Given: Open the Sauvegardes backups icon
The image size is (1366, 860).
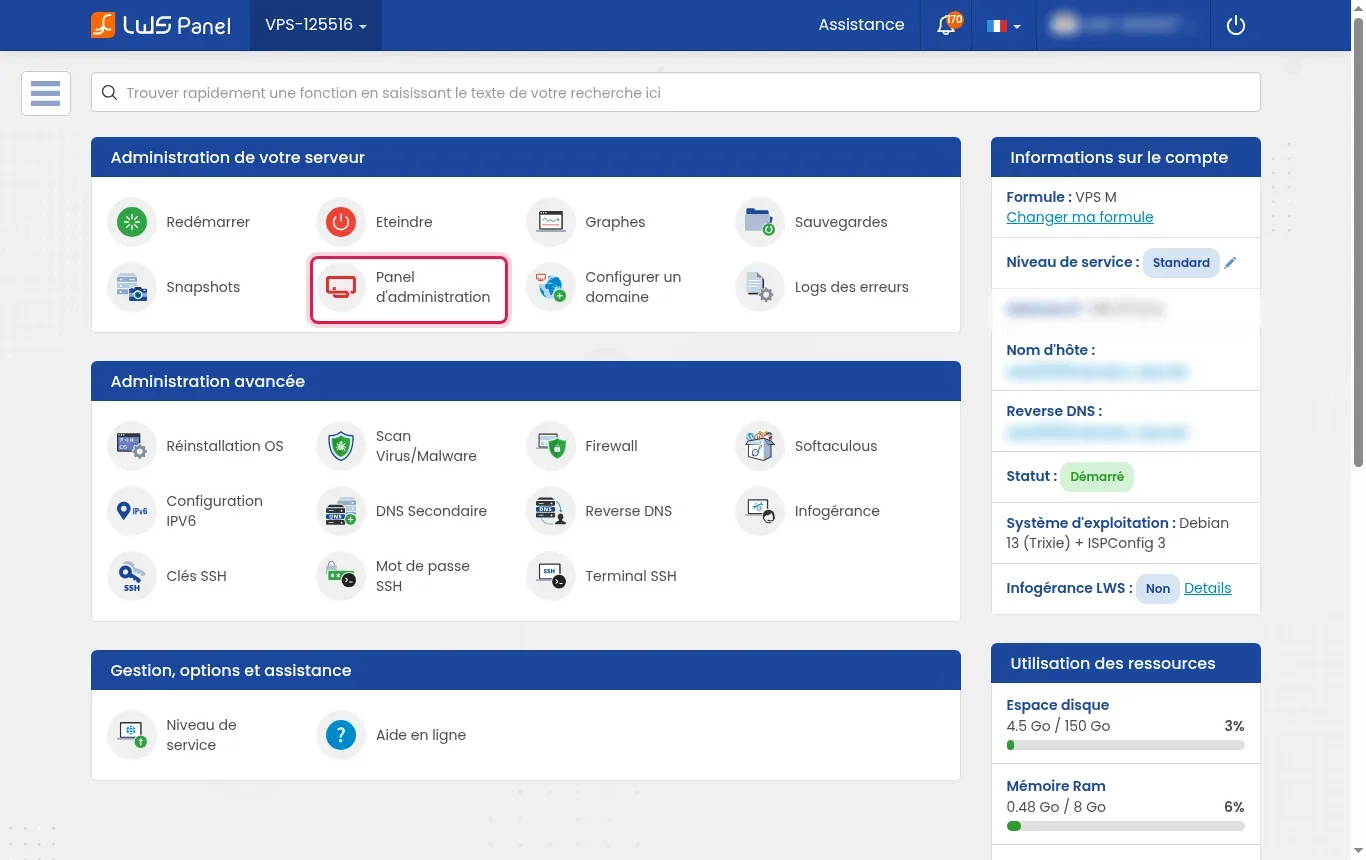Looking at the screenshot, I should [760, 222].
